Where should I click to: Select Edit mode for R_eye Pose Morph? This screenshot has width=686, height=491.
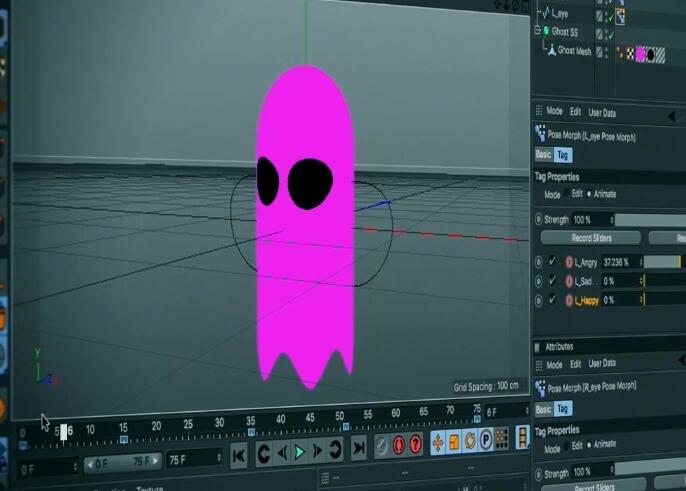567,445
